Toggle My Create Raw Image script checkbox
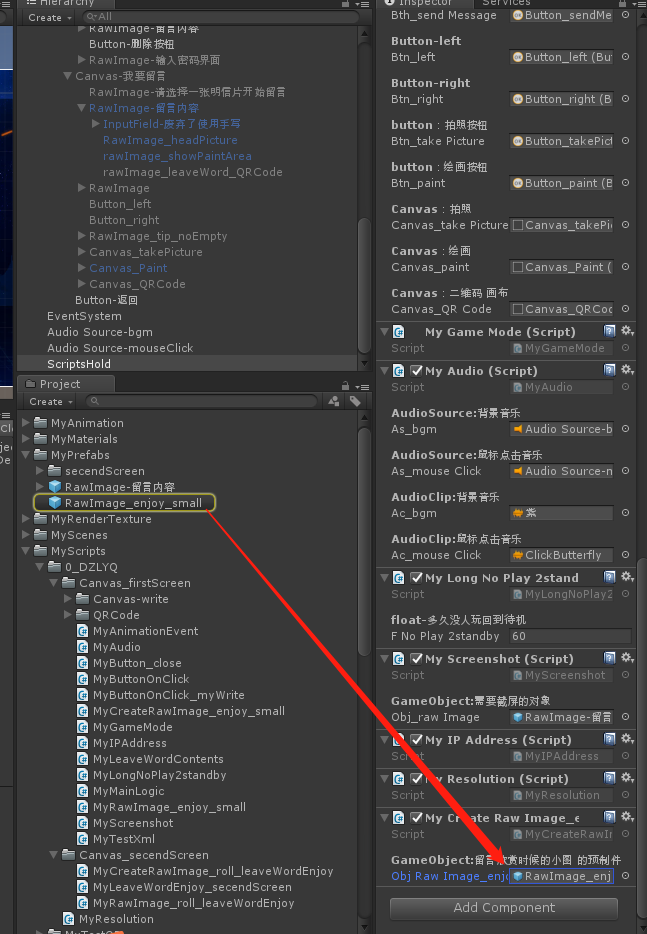The width and height of the screenshot is (647, 934). (x=416, y=818)
